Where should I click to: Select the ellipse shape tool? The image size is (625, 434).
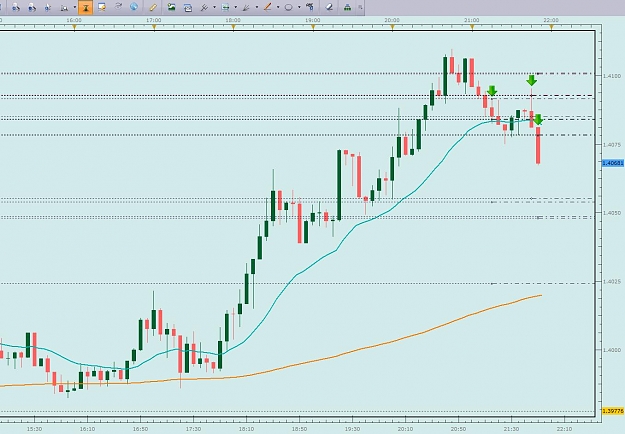point(289,7)
